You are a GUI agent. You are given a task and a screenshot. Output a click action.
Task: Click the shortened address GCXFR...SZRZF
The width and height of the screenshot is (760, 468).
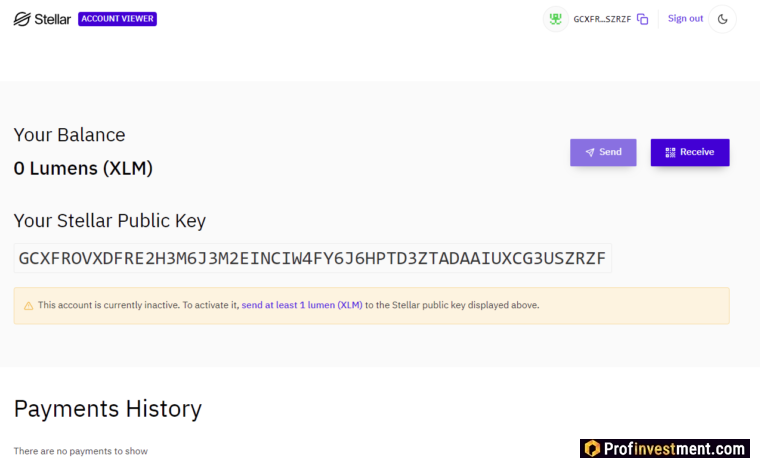[x=602, y=19]
